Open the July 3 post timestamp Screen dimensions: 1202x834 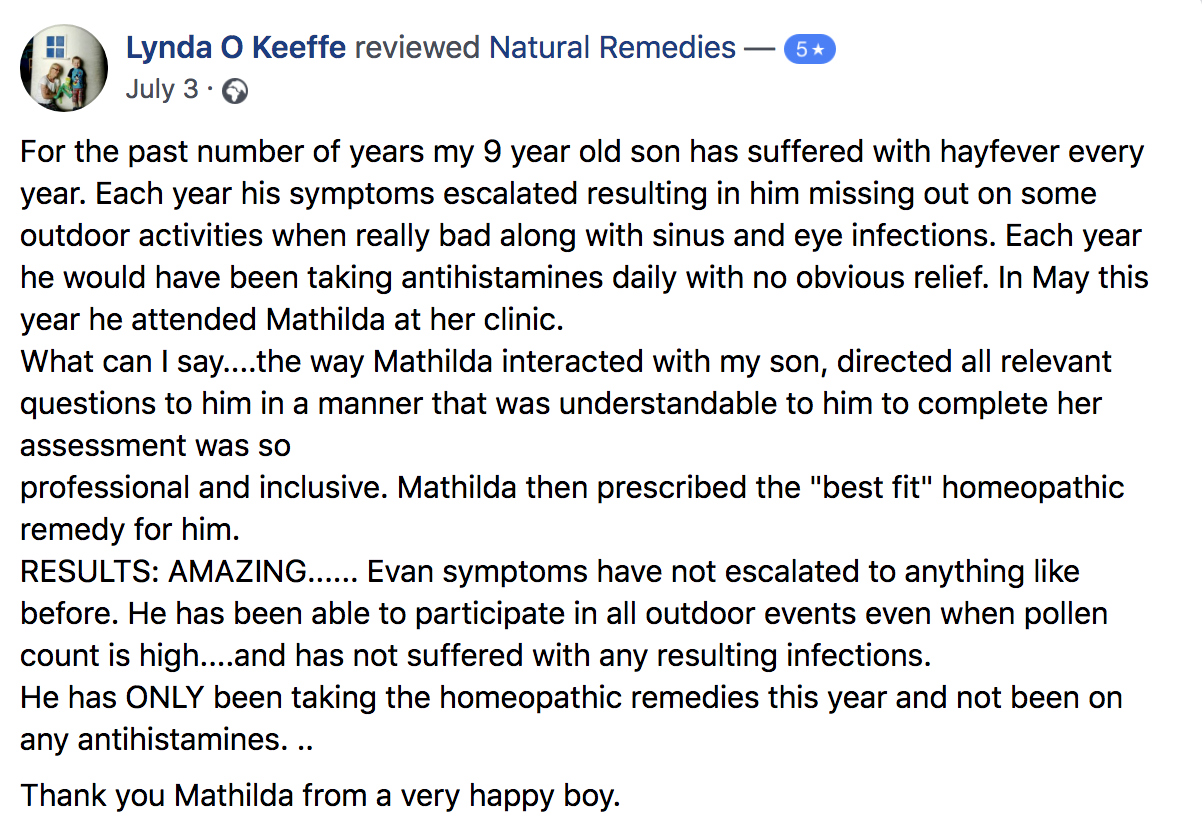coord(162,89)
